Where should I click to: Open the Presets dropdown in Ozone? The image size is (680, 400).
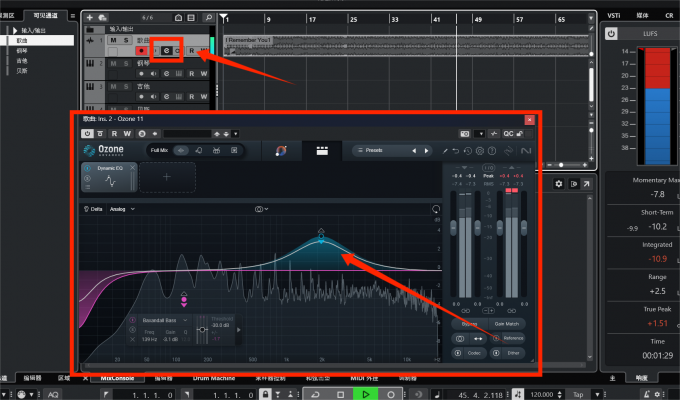[373, 151]
